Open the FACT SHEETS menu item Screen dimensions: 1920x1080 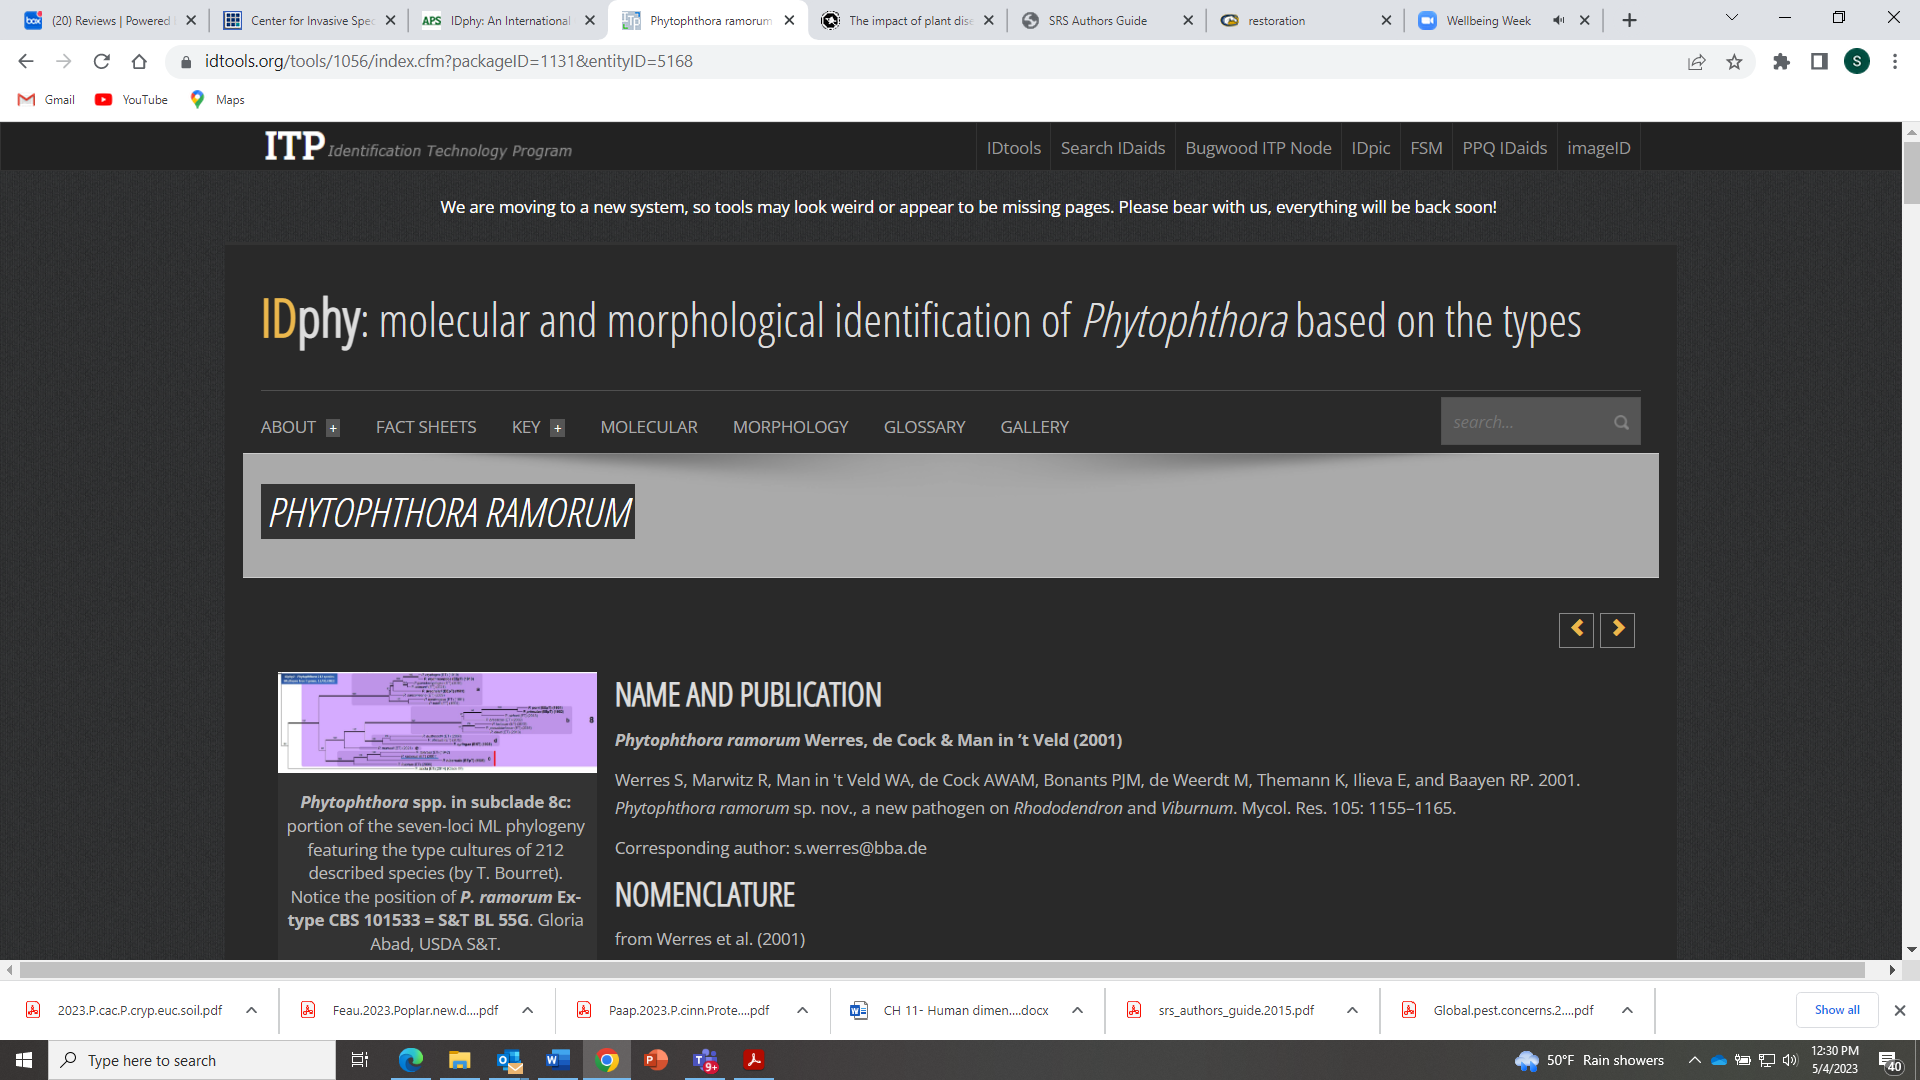(x=425, y=427)
